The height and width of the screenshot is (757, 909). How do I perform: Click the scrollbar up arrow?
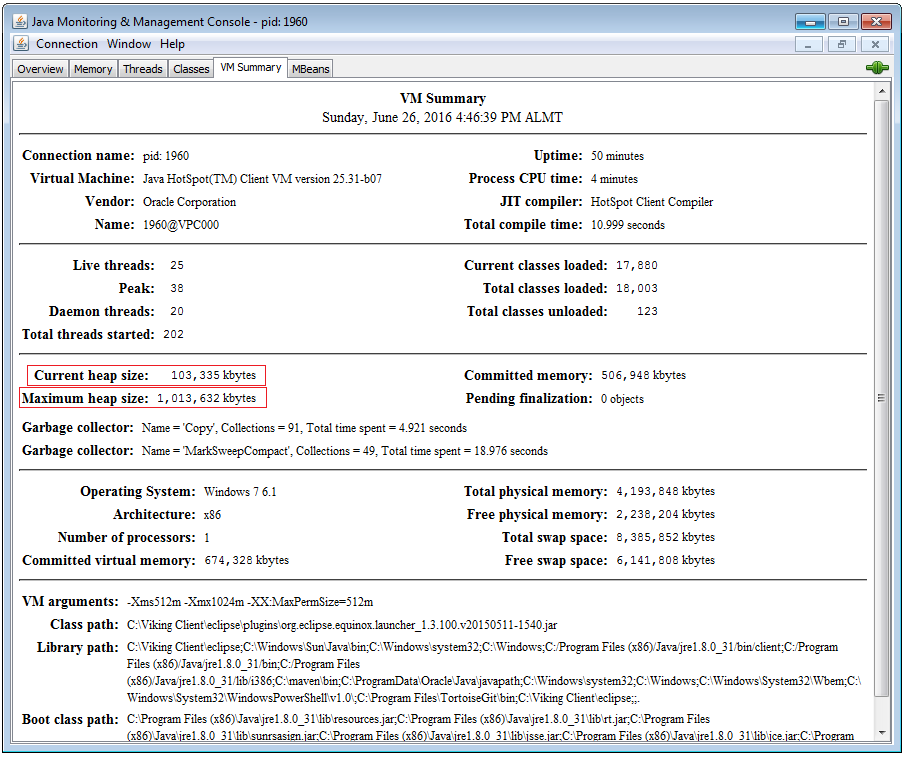(x=882, y=91)
